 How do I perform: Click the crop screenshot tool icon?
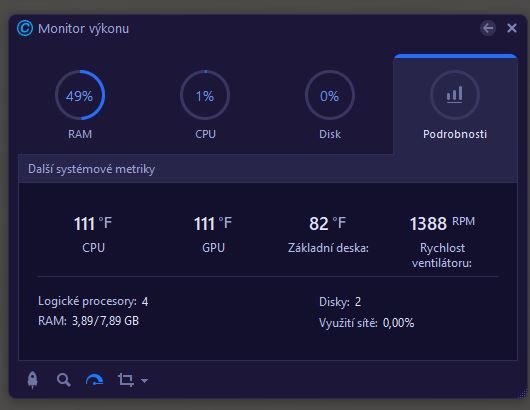pos(125,380)
